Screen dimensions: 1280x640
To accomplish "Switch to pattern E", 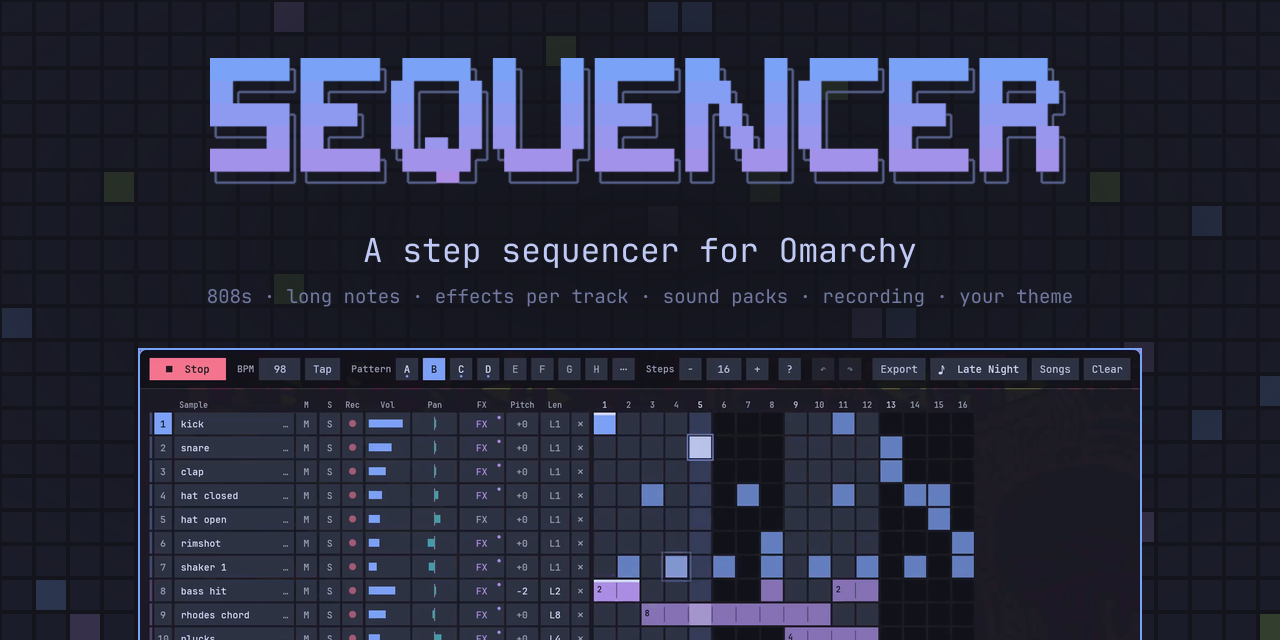I will (515, 369).
